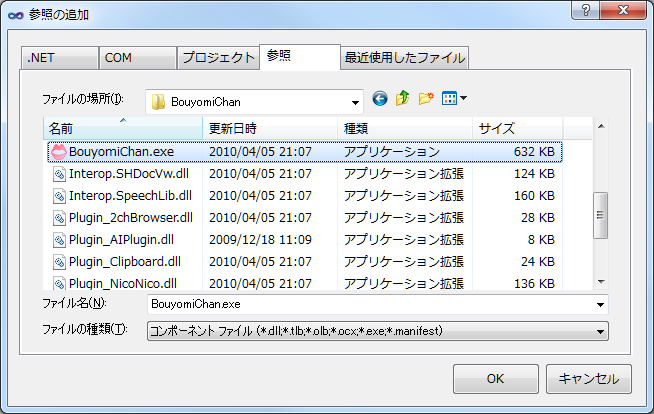Sort by the 種類 column header
The width and height of the screenshot is (654, 414).
pos(405,128)
